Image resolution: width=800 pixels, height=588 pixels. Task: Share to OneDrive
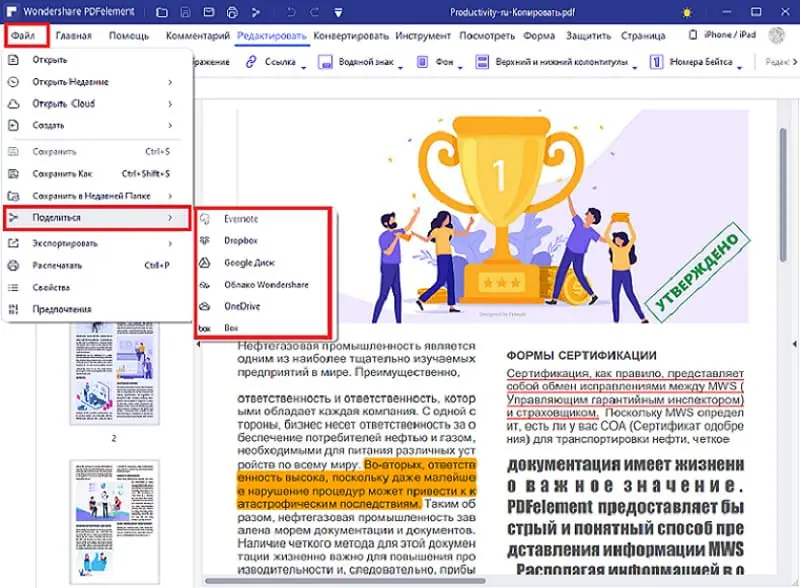[263, 306]
